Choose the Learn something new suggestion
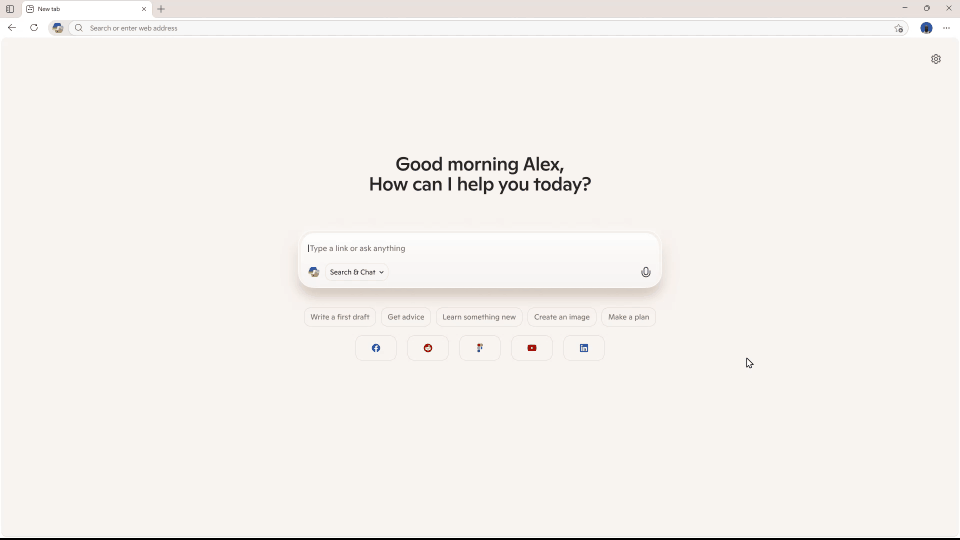The height and width of the screenshot is (540, 960). pyautogui.click(x=479, y=317)
